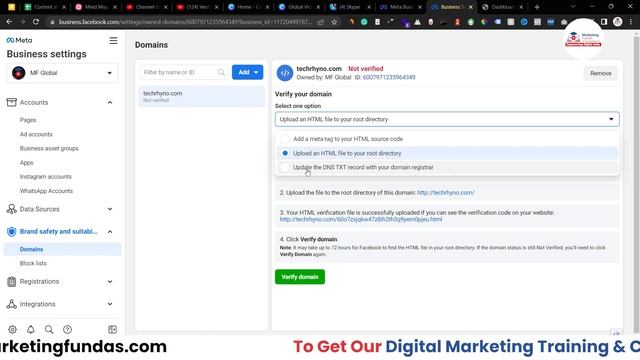This screenshot has width=640, height=360.
Task: Open Apps in sidebar
Action: (27, 162)
